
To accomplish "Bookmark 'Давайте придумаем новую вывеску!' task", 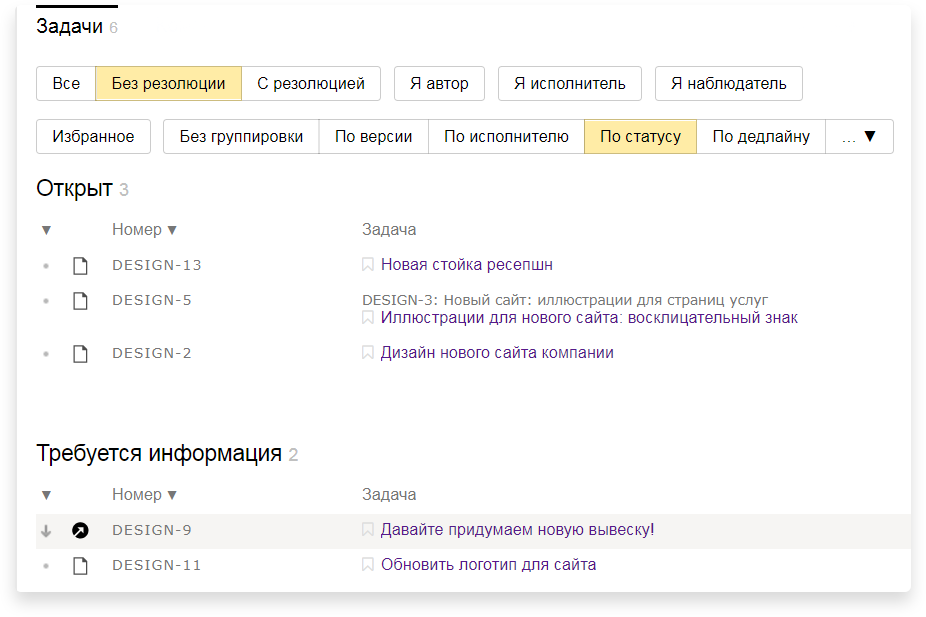I will 367,529.
